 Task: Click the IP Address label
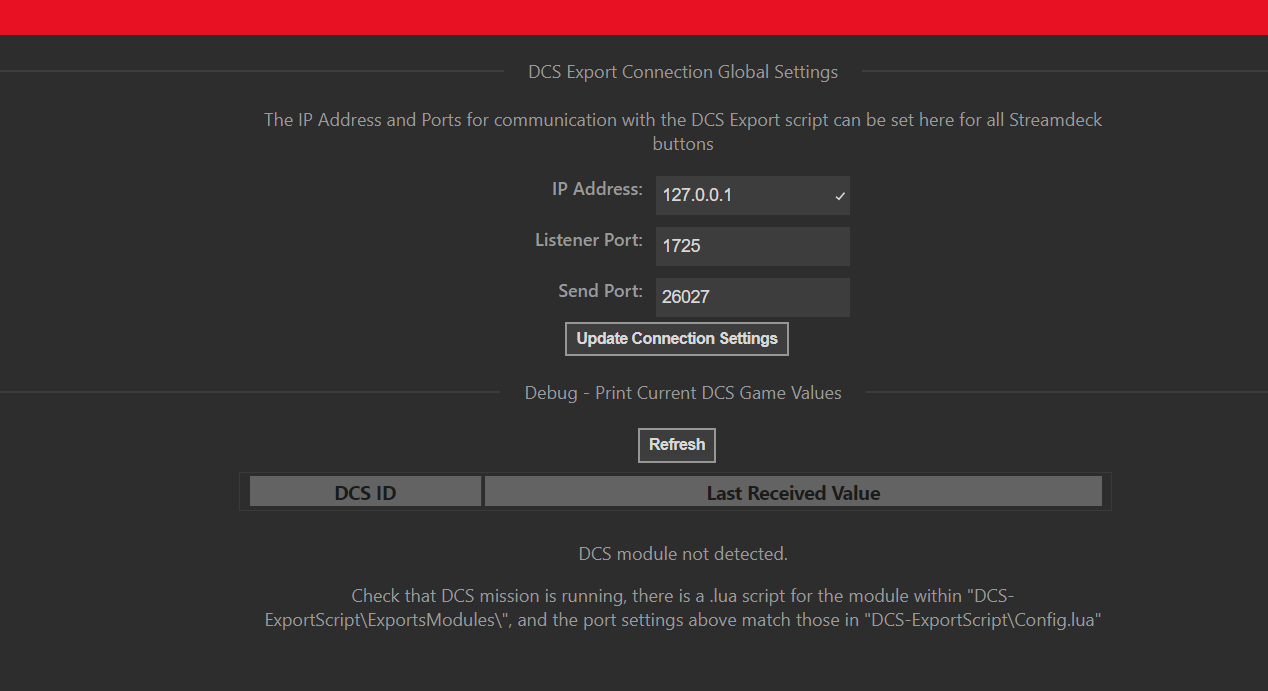click(x=597, y=189)
